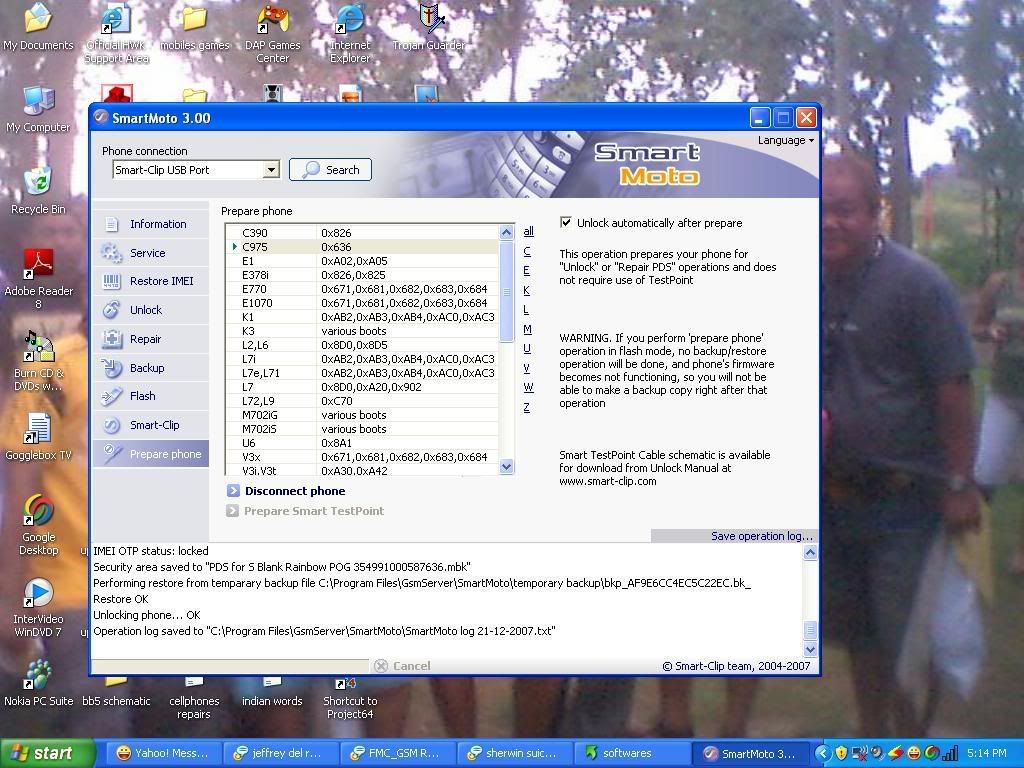Screen dimensions: 1024x768
Task: Select Official HWK Support Area shortcut
Action: tap(116, 34)
